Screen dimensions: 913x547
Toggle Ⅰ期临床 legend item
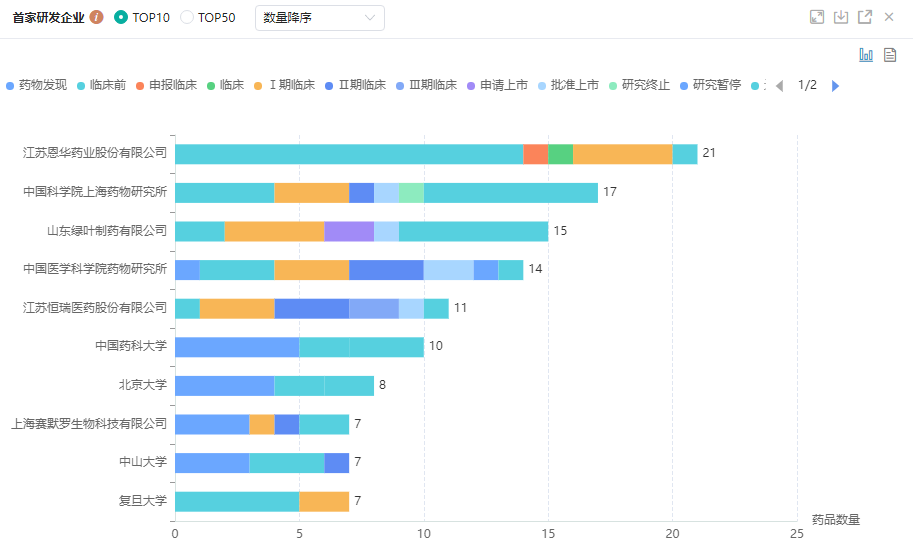285,85
